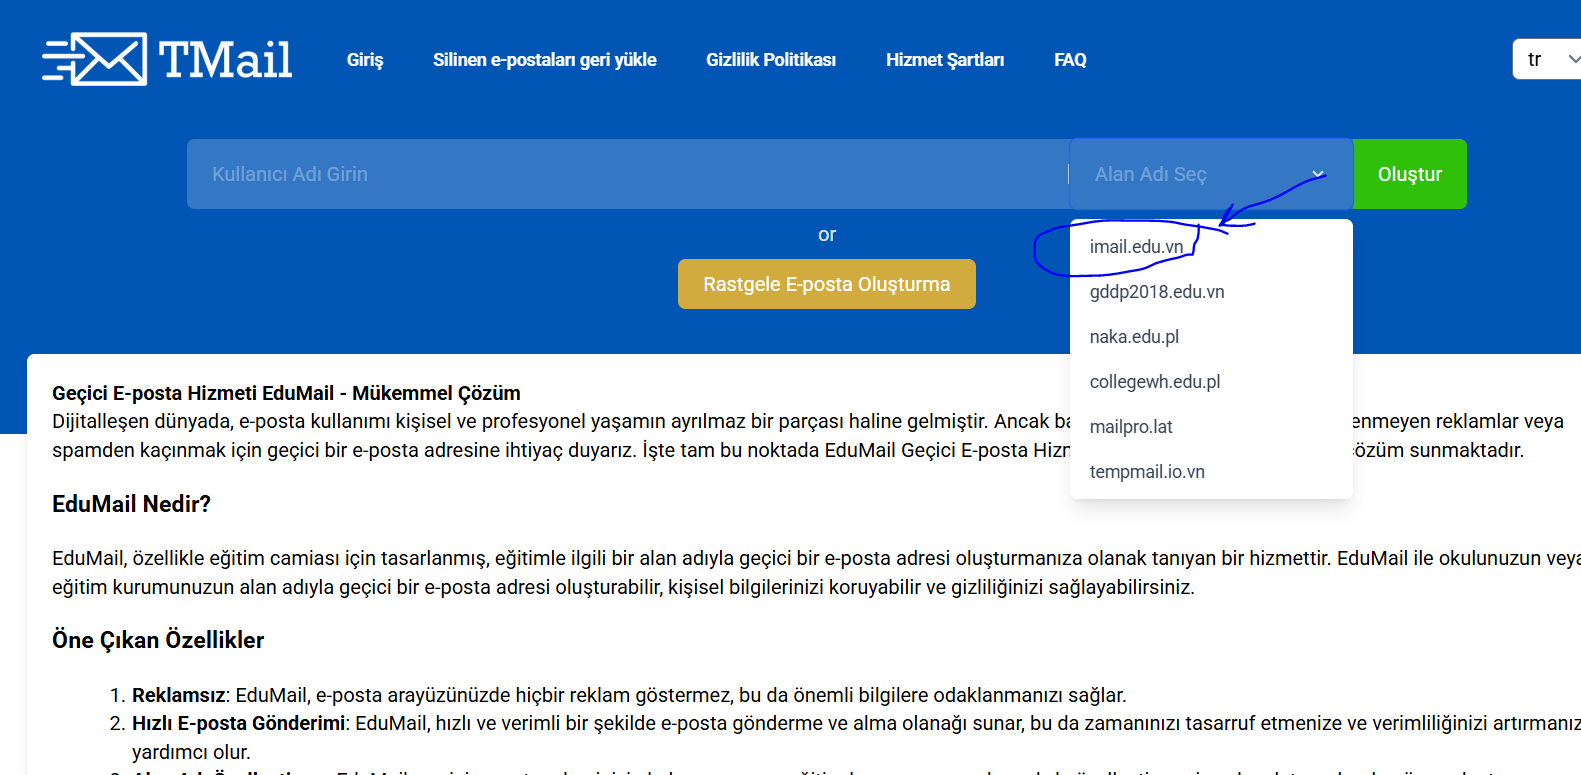Open the Giriş login page
Image resolution: width=1581 pixels, height=775 pixels.
pyautogui.click(x=365, y=60)
